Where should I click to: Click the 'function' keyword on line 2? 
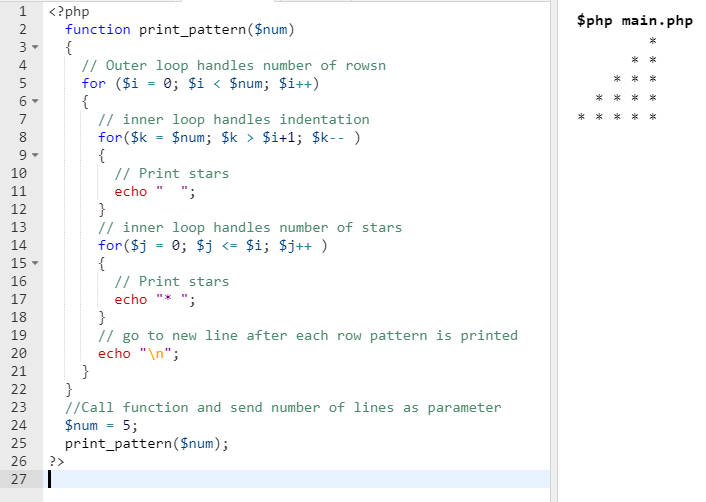coord(98,30)
